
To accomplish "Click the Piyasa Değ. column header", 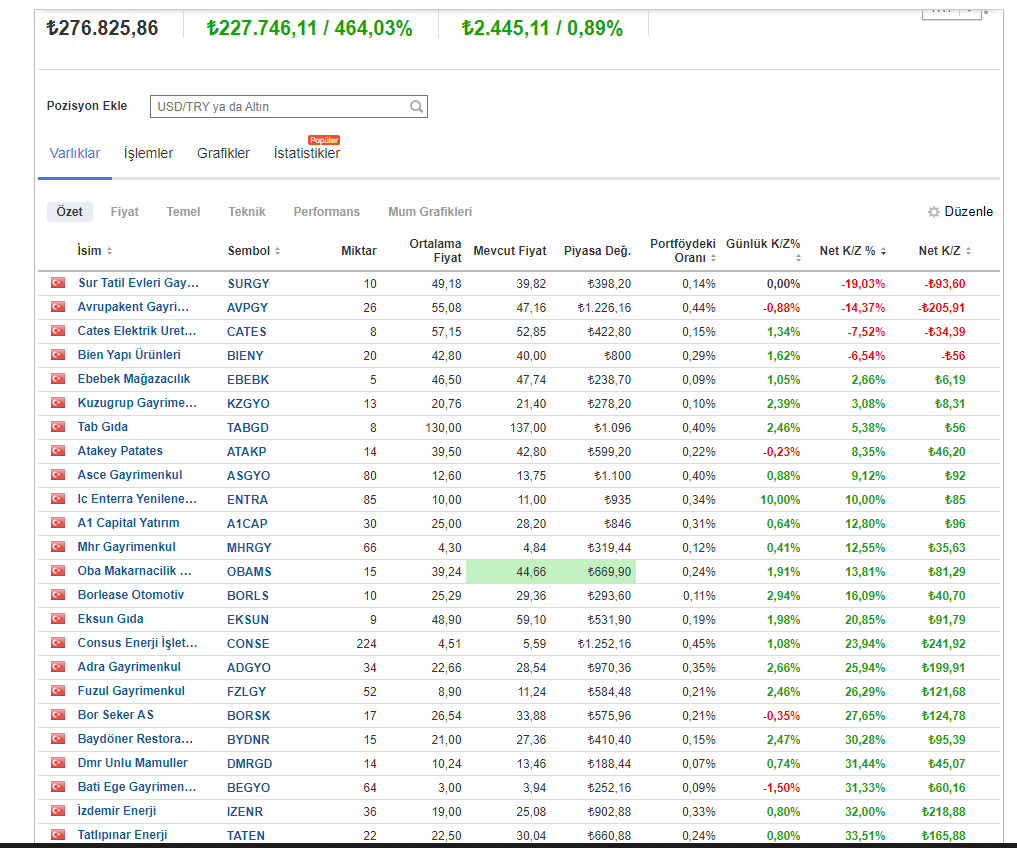I will coord(597,251).
